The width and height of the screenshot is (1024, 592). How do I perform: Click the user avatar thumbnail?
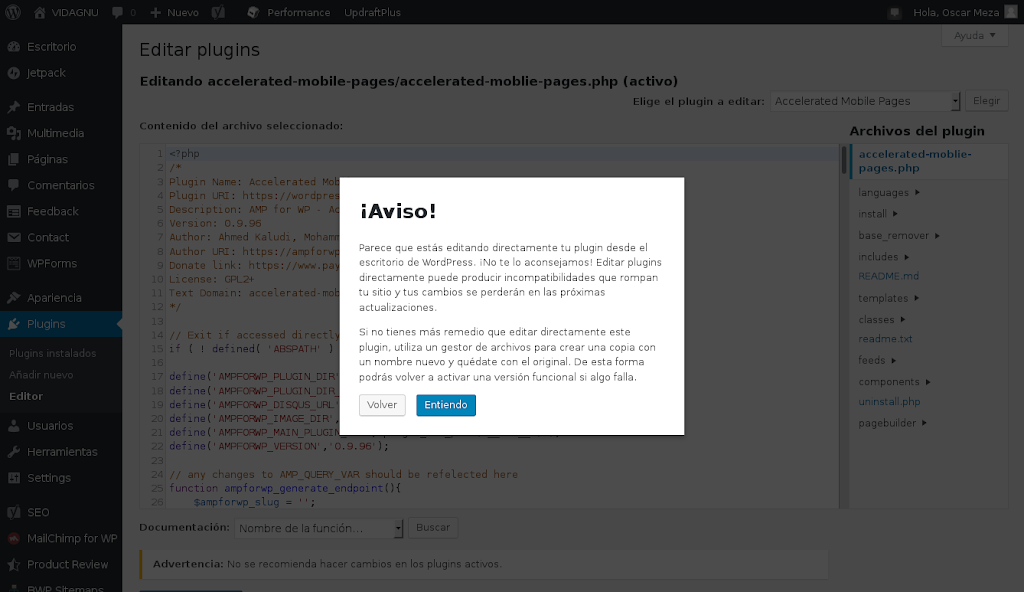(1011, 12)
